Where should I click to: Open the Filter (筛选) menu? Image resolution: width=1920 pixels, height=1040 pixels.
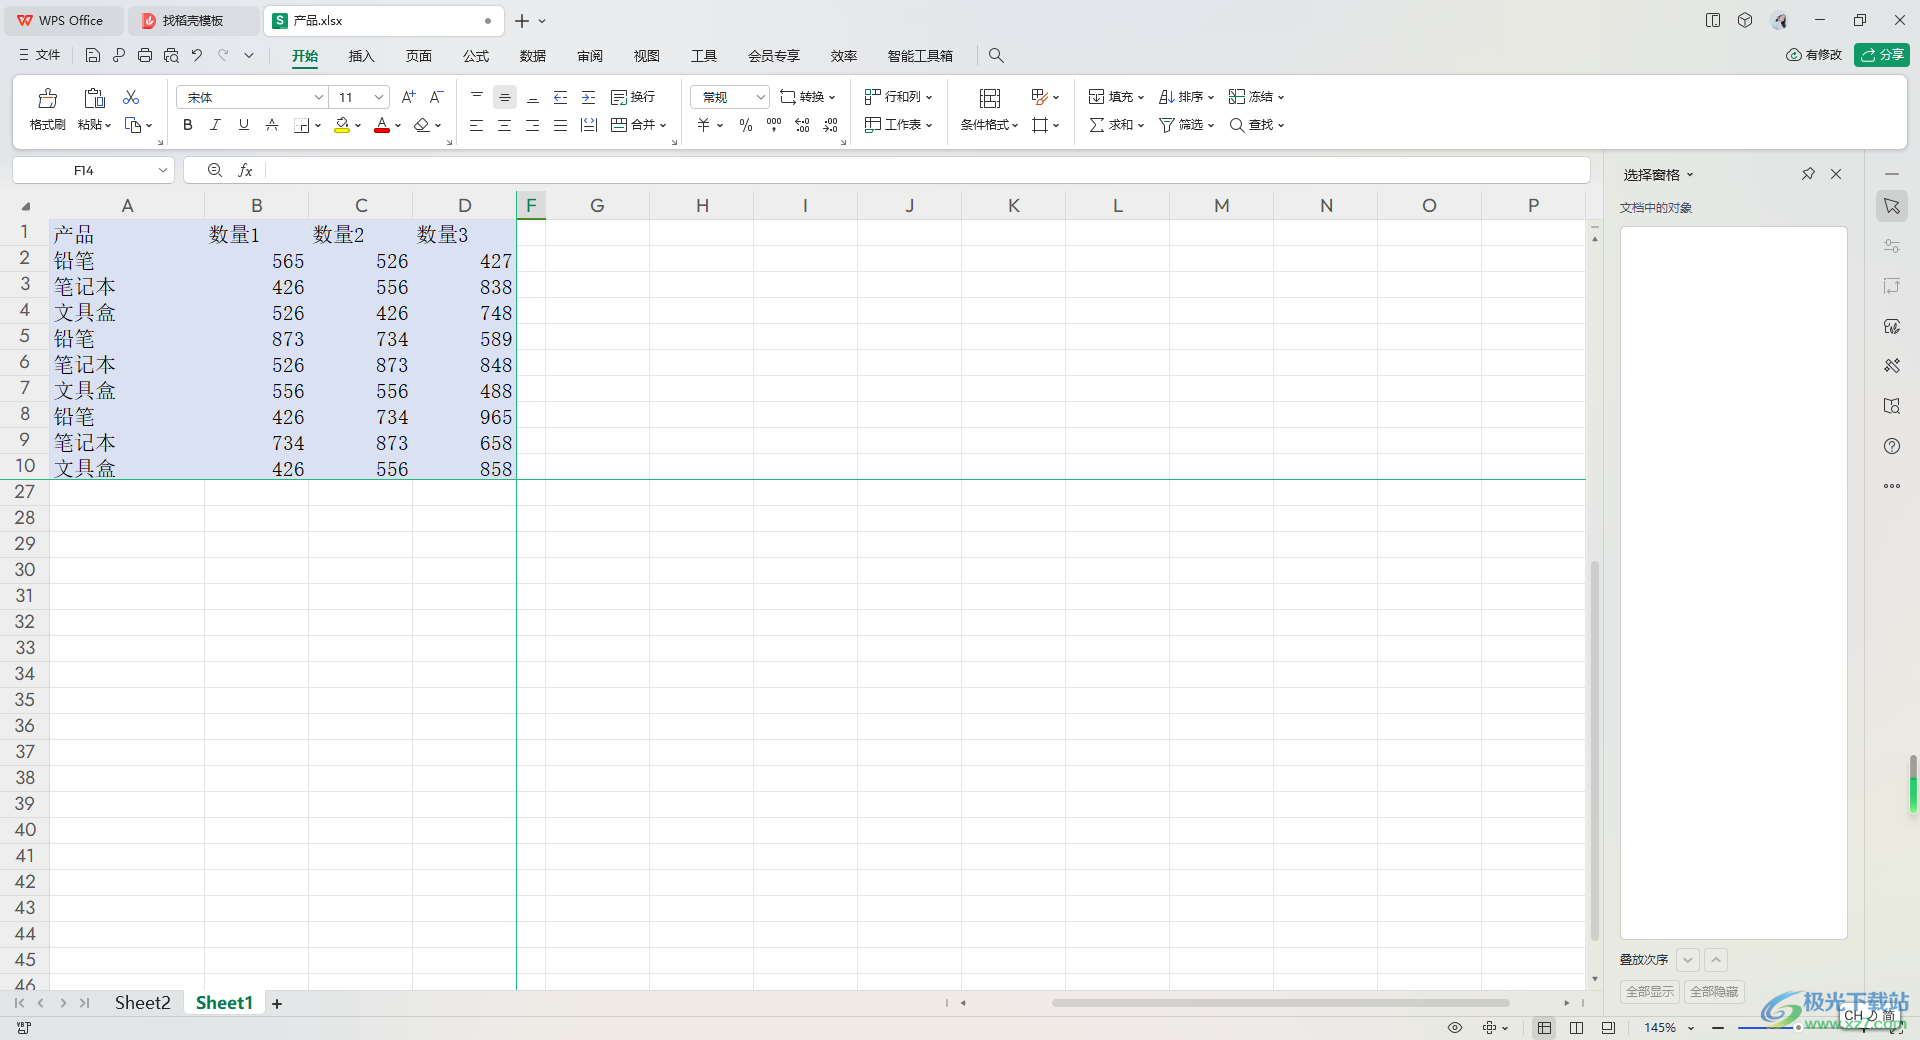pyautogui.click(x=1186, y=125)
